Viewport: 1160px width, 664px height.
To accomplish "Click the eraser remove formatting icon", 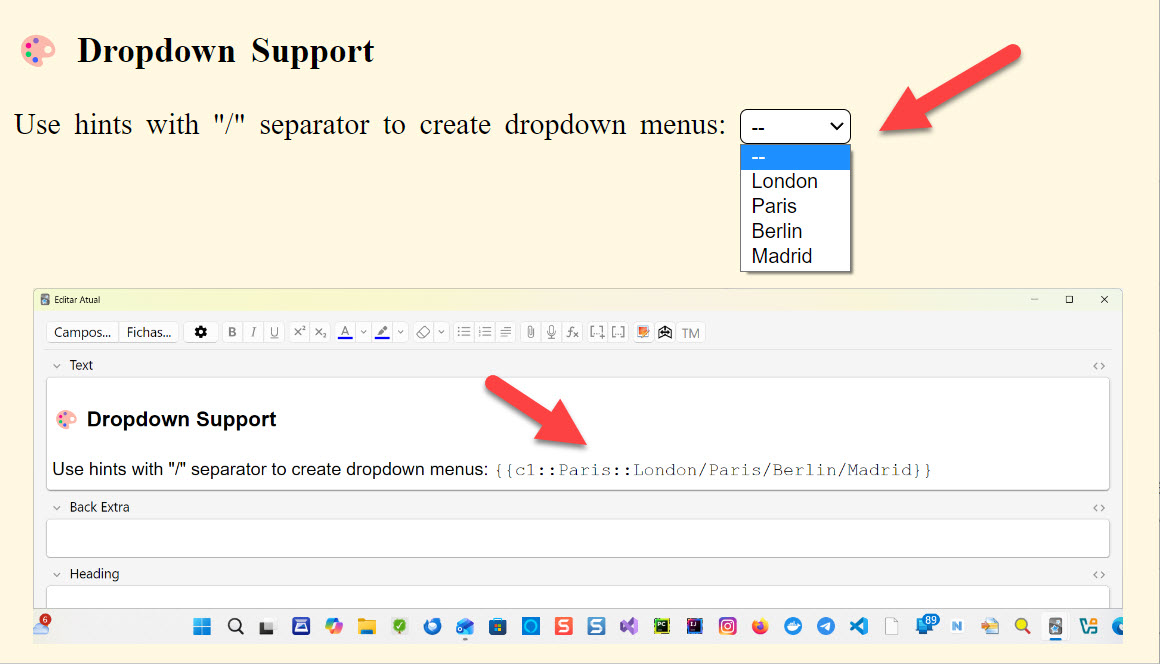I will click(423, 332).
